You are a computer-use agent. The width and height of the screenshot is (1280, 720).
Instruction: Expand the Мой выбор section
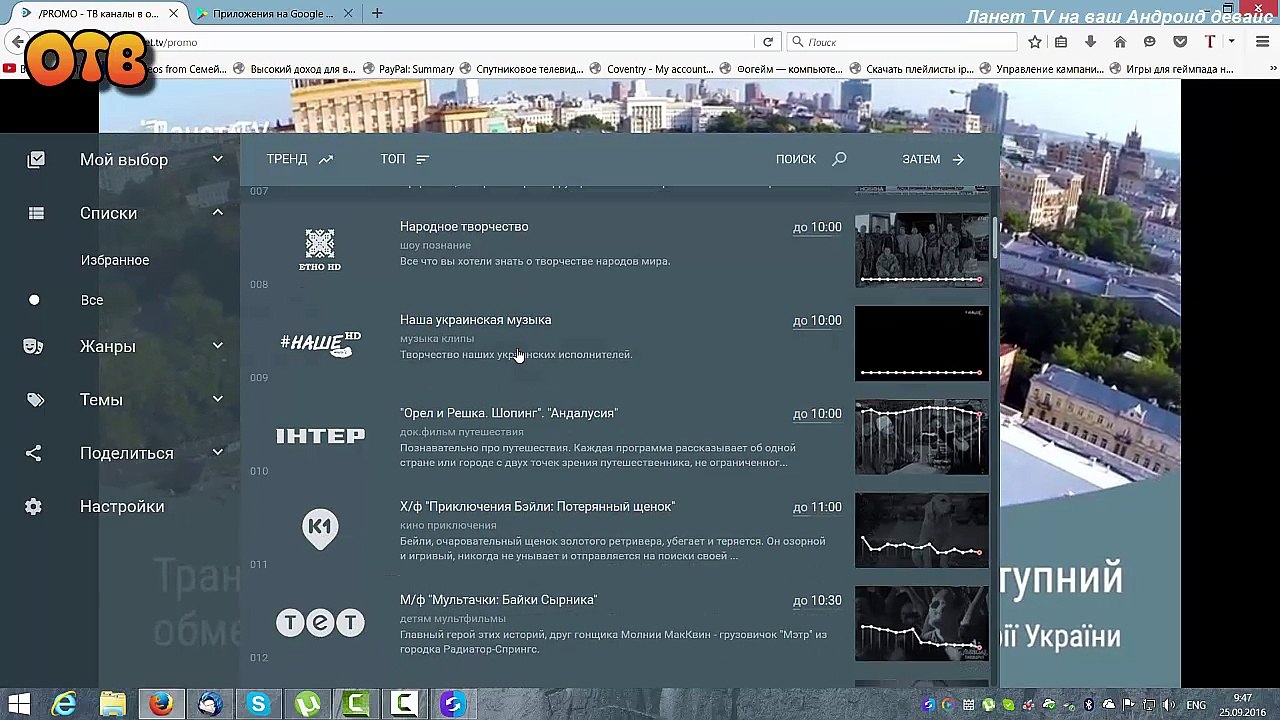tap(217, 159)
